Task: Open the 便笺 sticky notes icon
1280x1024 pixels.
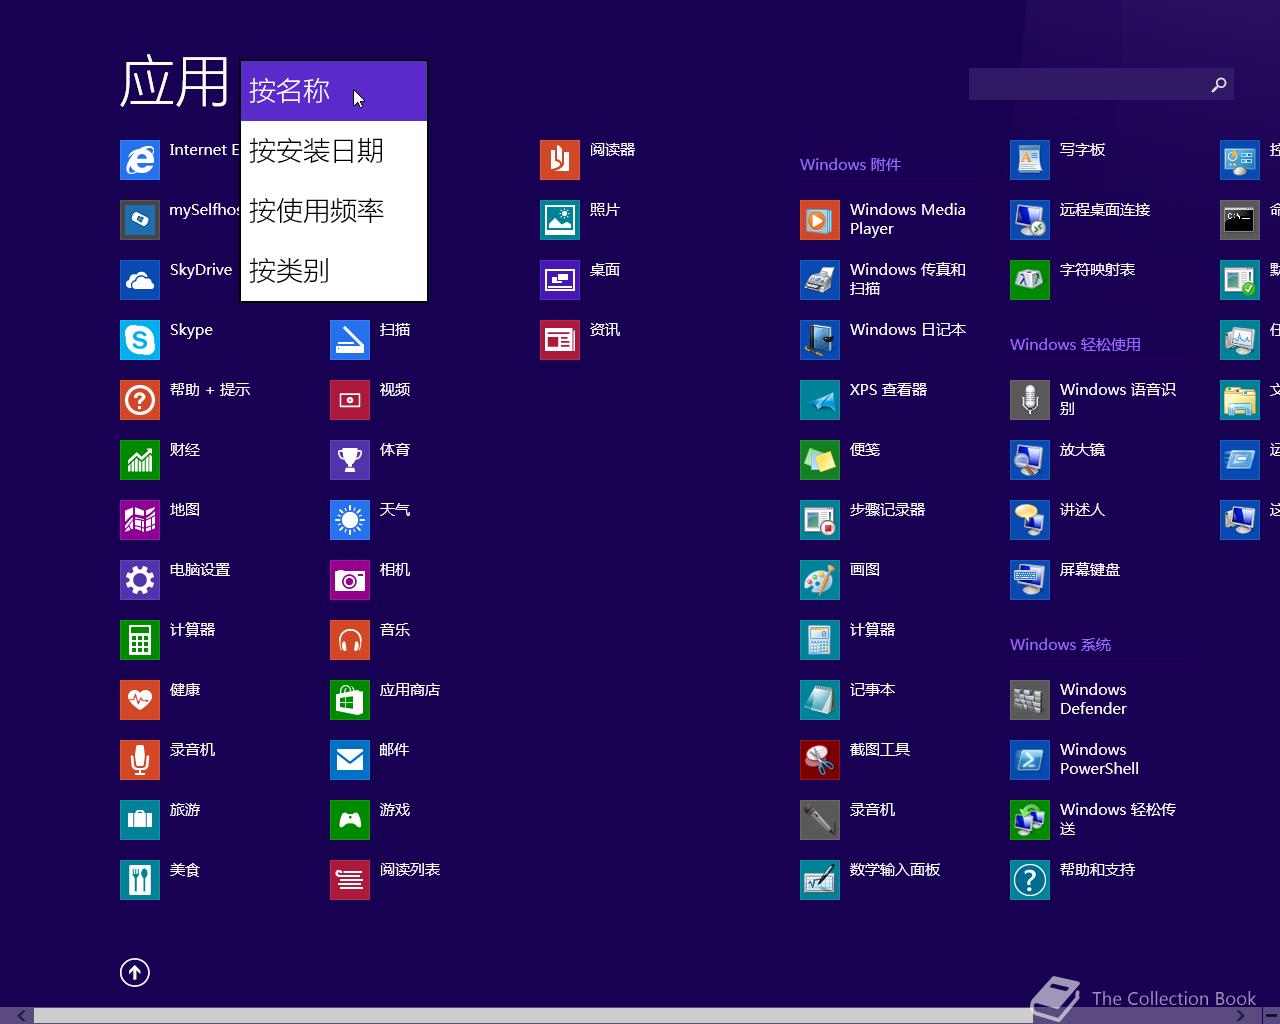Action: point(820,460)
